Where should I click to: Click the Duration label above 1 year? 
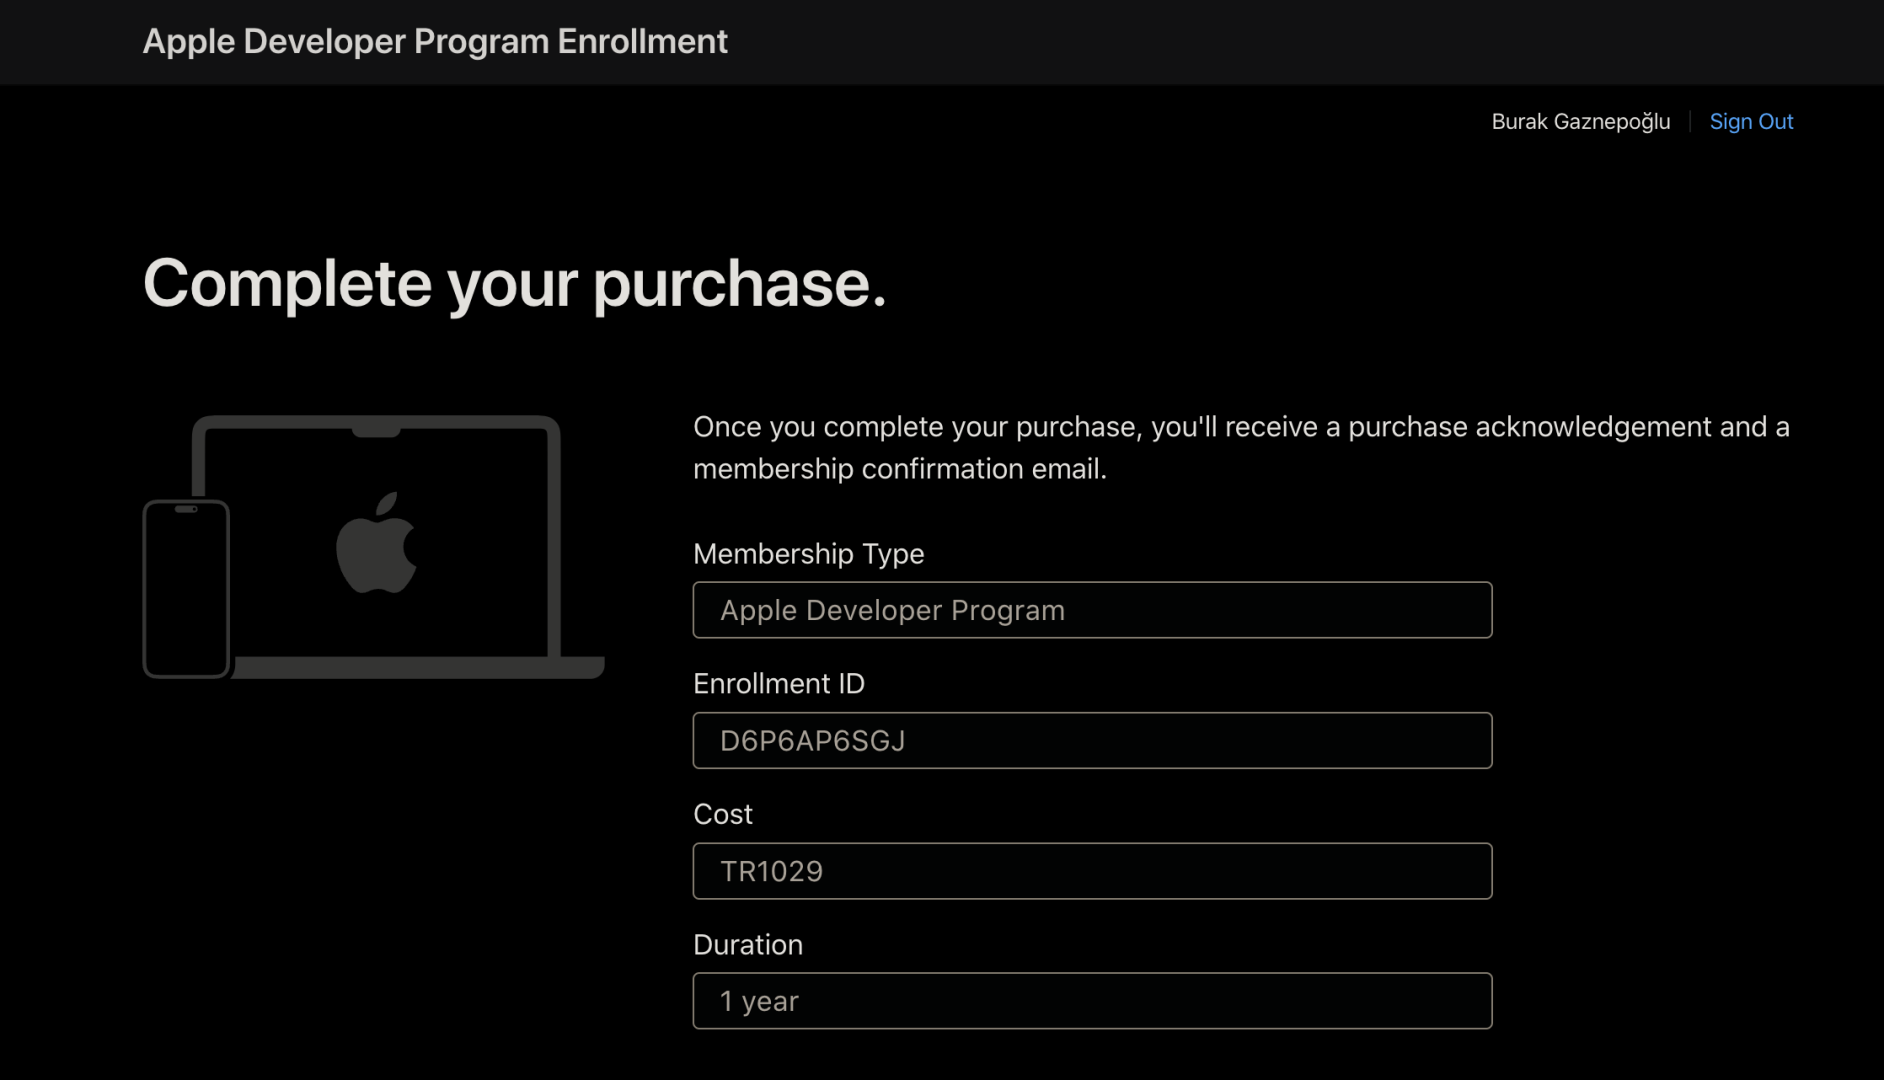pyautogui.click(x=747, y=945)
